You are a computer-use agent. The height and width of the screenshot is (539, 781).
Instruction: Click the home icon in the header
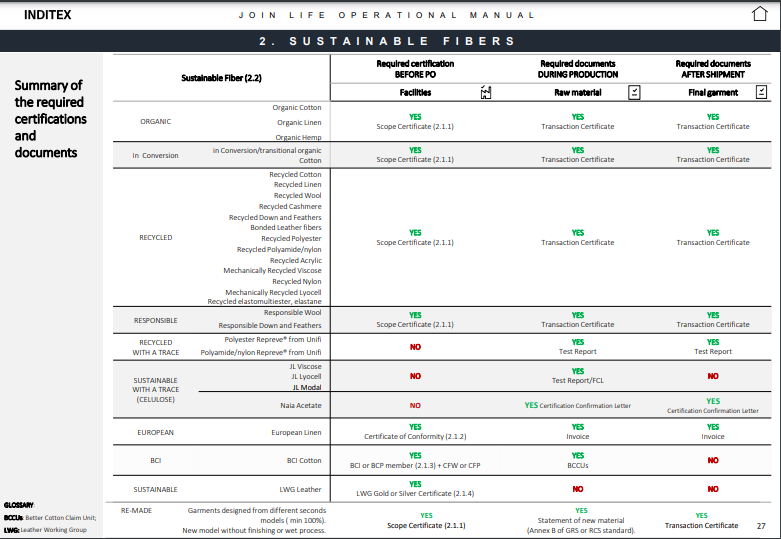(x=759, y=15)
